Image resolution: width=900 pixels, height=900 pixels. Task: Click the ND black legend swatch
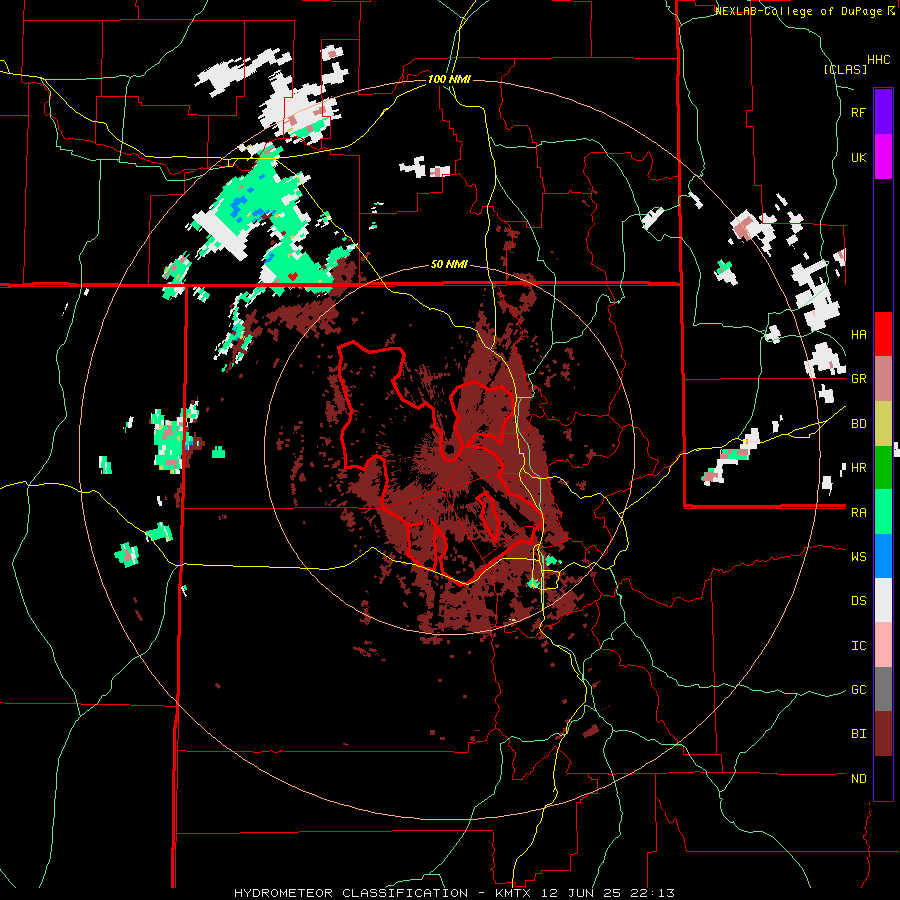[x=883, y=778]
